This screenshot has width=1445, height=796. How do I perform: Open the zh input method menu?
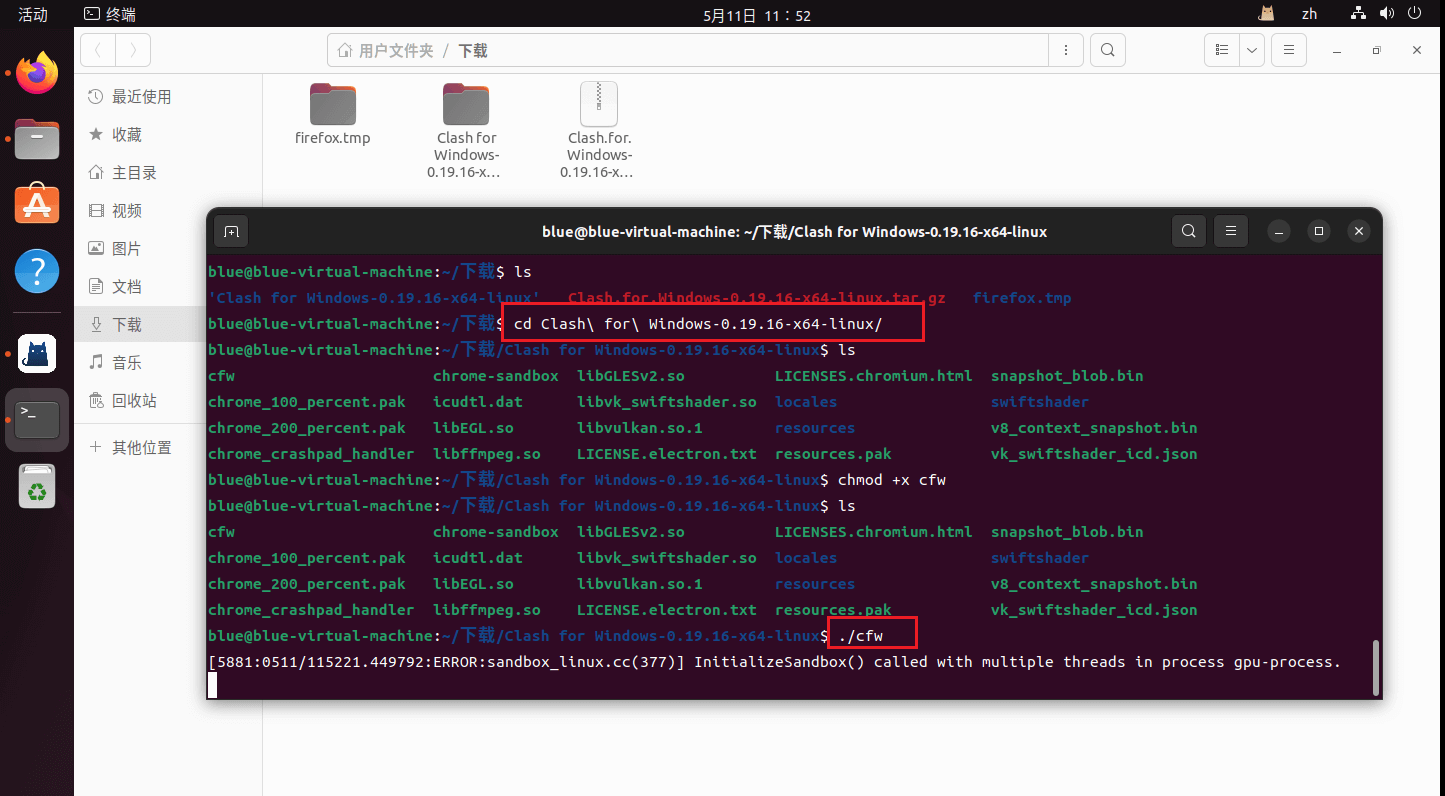click(x=1309, y=14)
